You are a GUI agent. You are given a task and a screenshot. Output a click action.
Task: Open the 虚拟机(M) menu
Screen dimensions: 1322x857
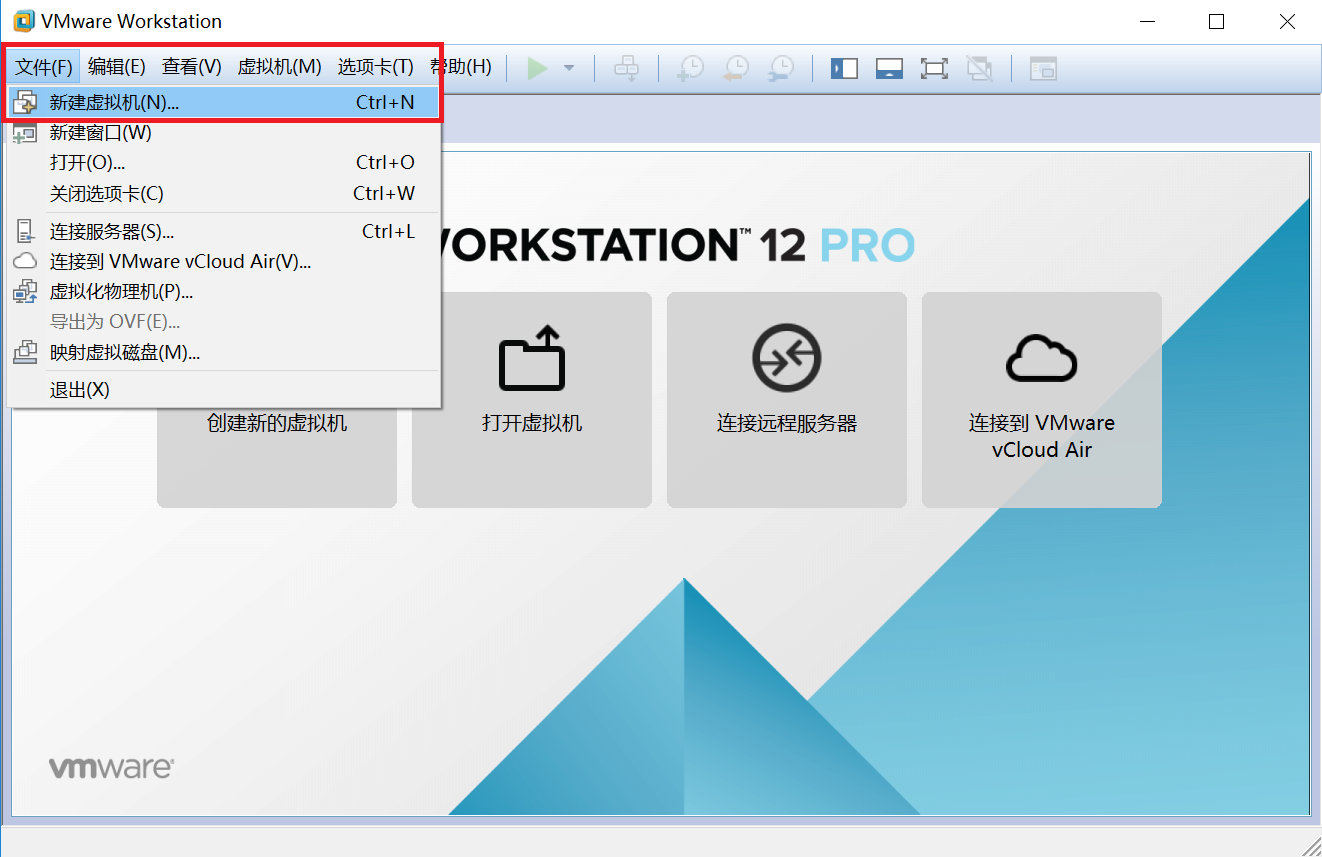(x=279, y=67)
